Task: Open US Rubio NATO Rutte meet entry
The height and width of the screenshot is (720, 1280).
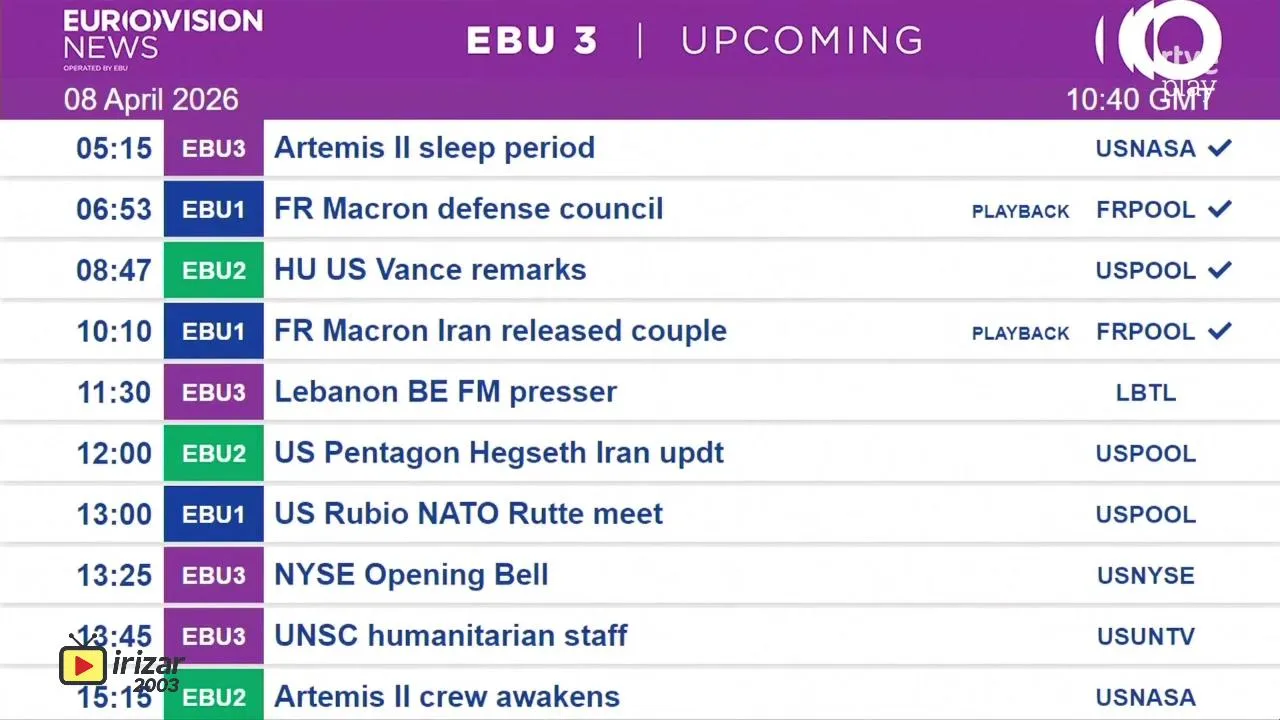Action: [468, 514]
